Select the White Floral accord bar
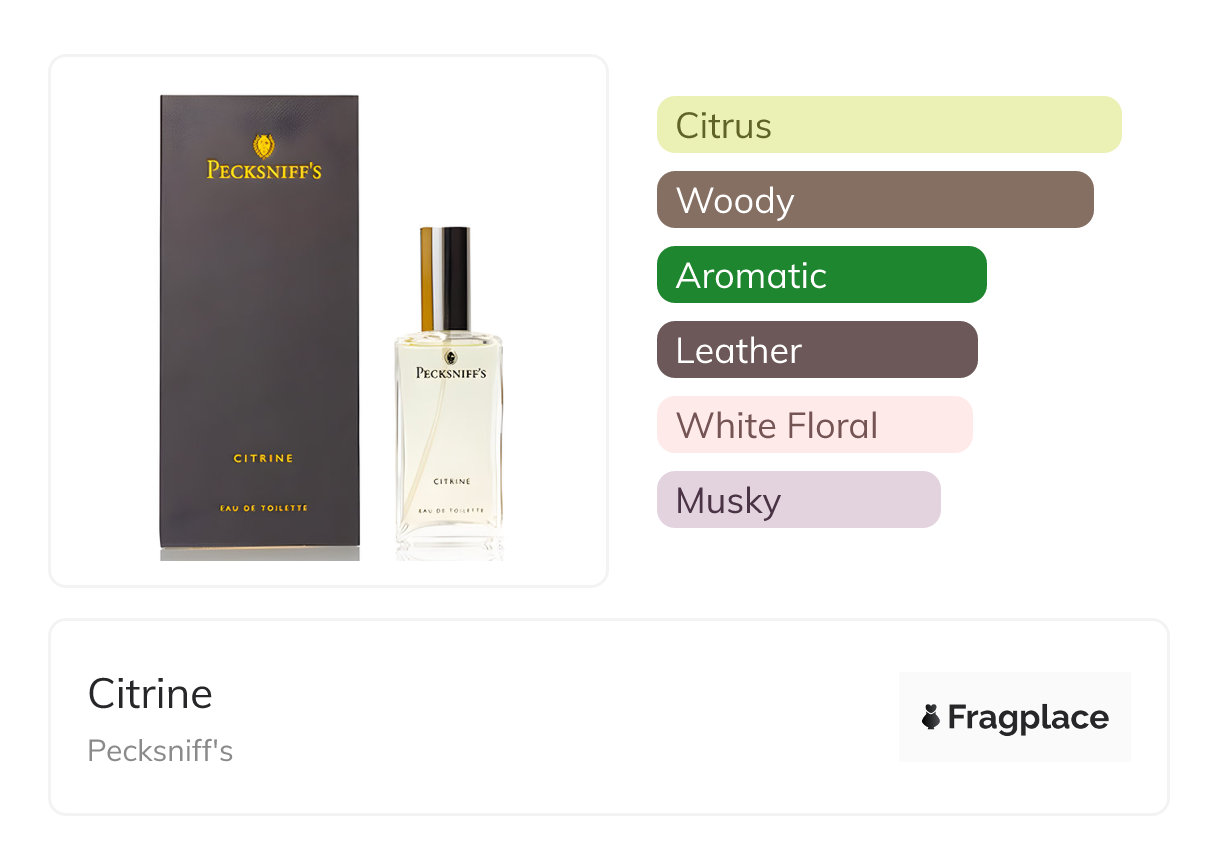Viewport: 1218px width, 864px height. point(815,425)
